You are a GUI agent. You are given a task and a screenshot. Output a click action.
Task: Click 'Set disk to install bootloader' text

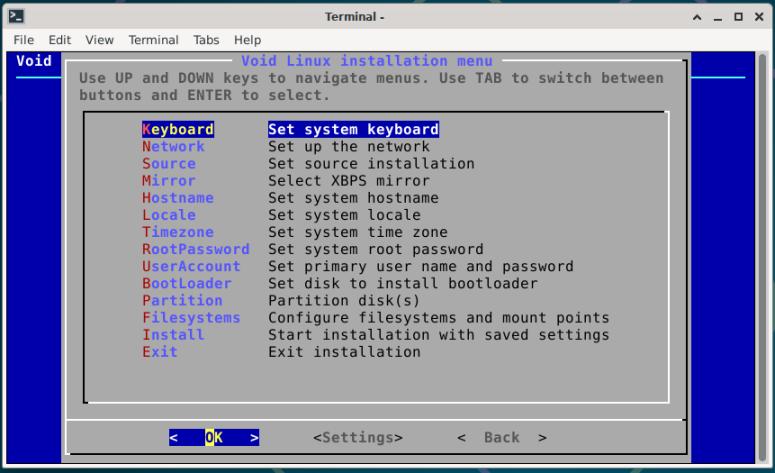(x=403, y=284)
